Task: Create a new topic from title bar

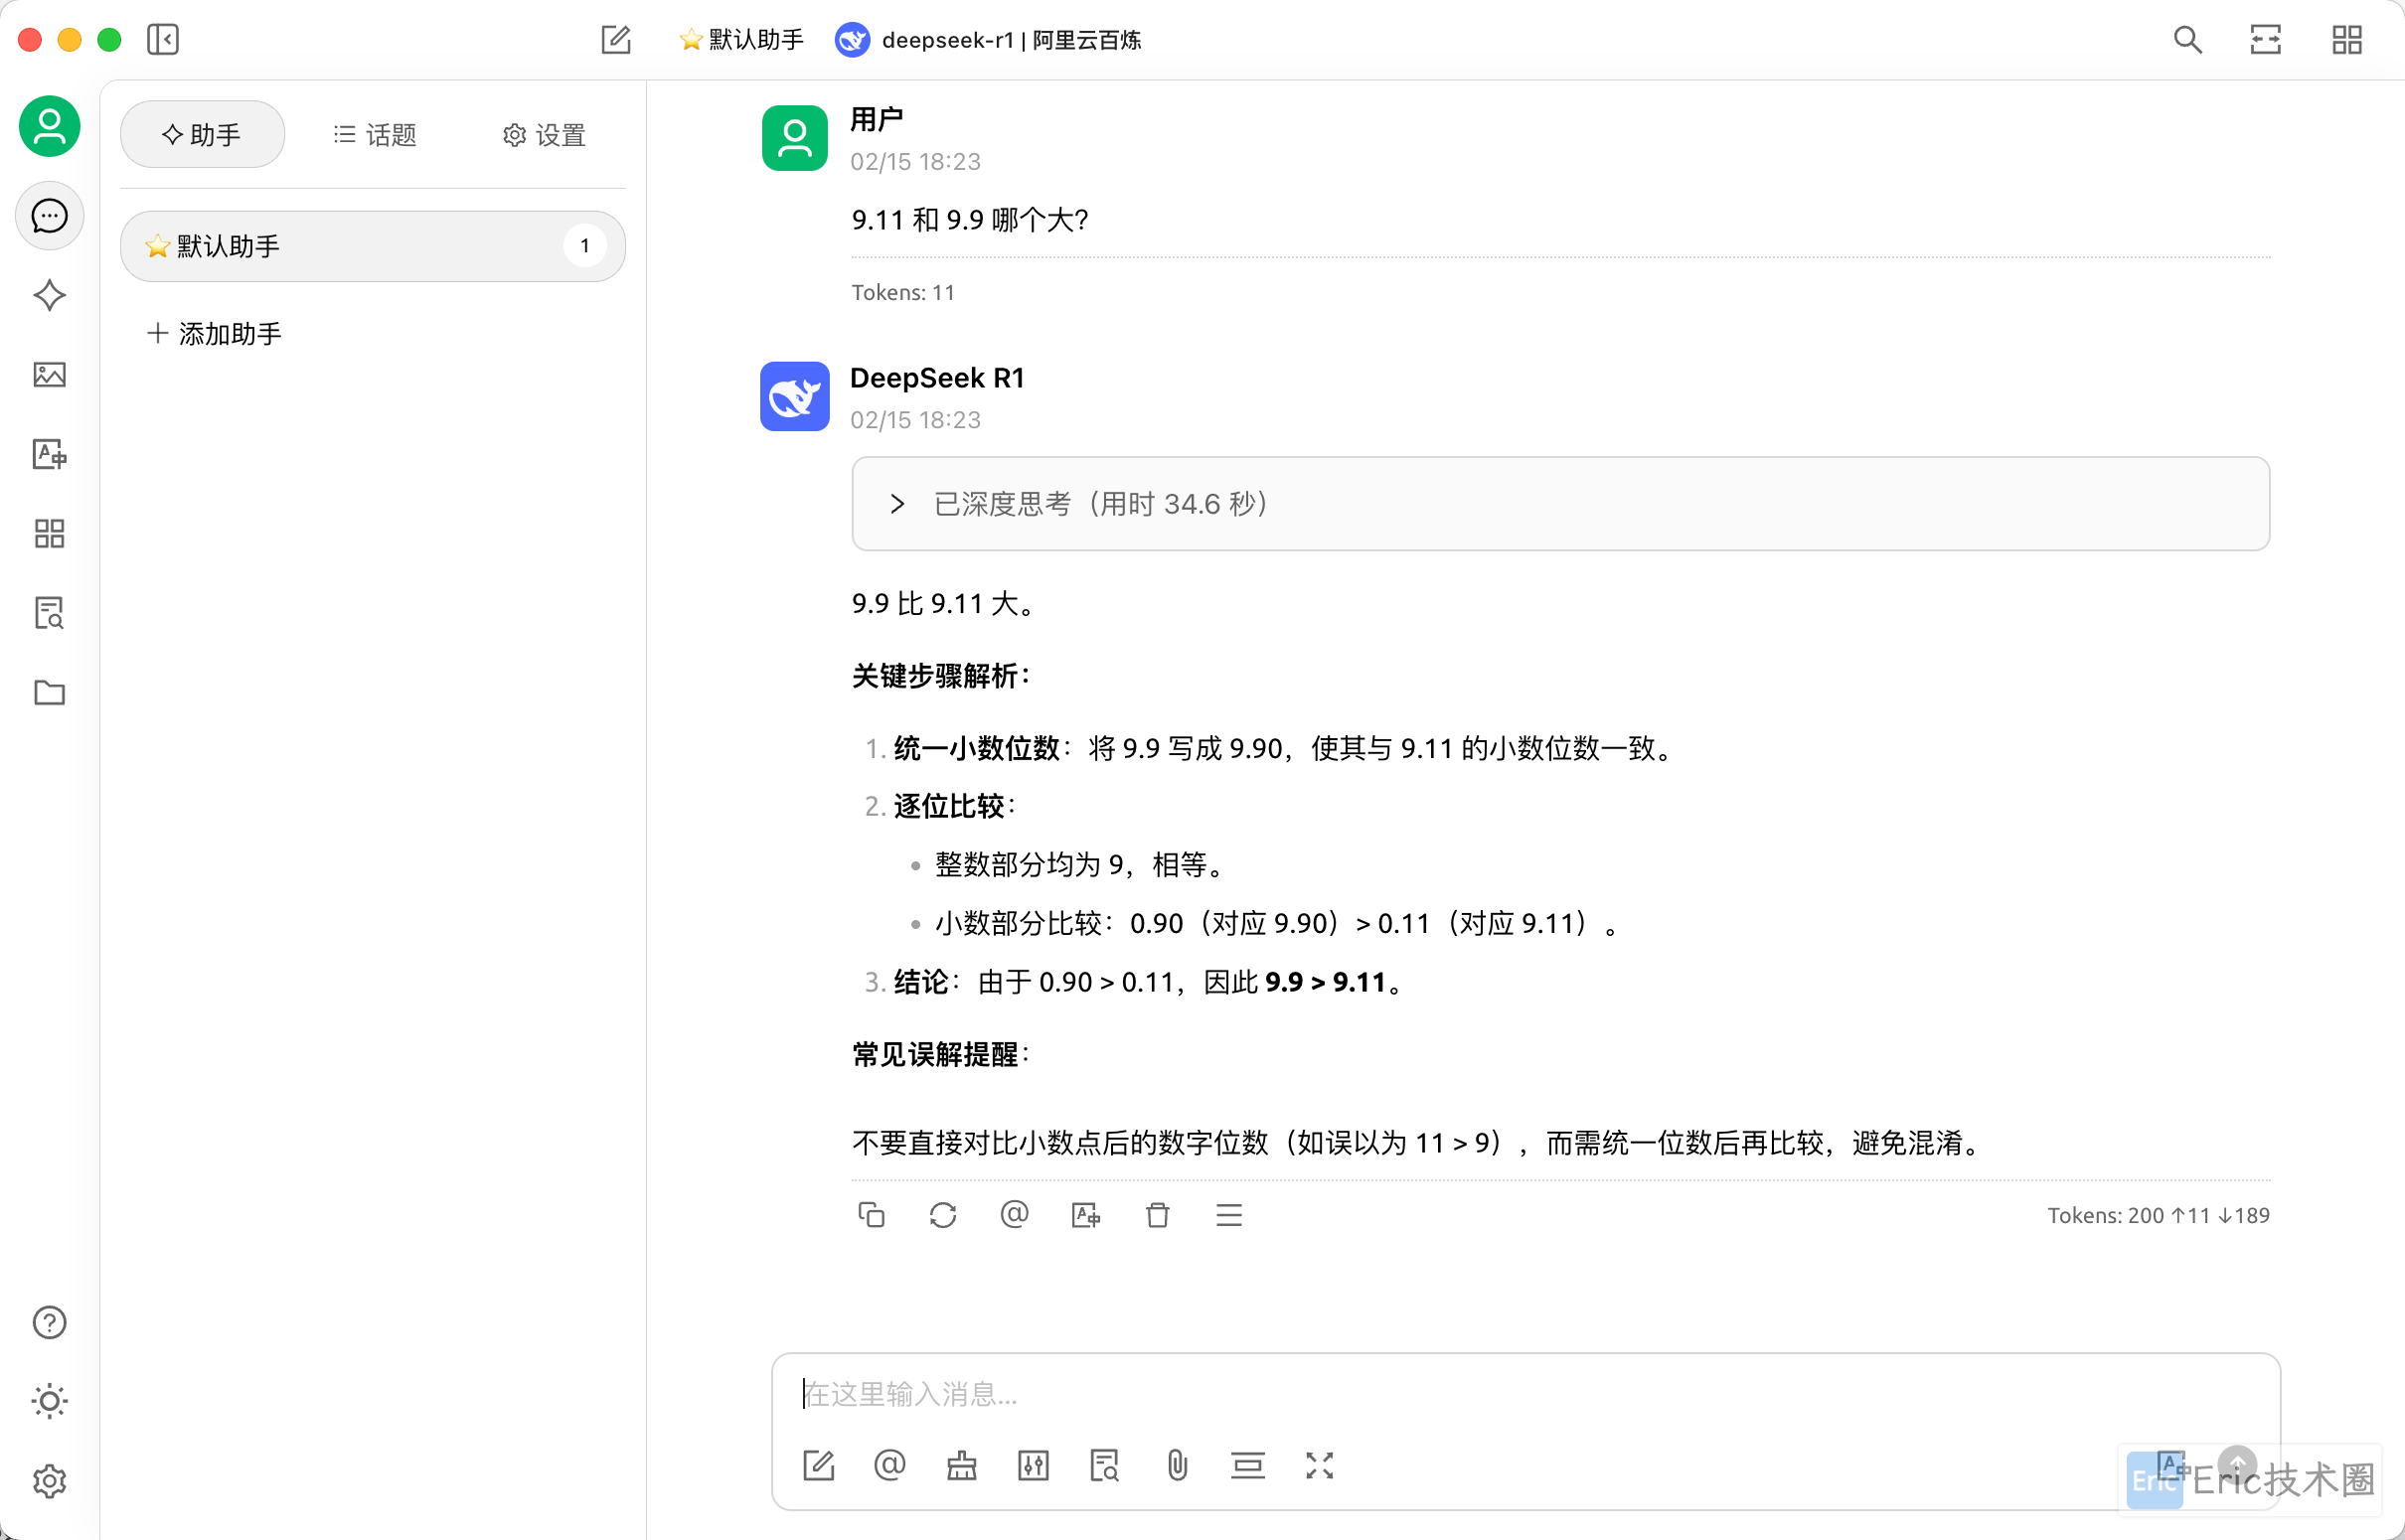Action: [616, 40]
